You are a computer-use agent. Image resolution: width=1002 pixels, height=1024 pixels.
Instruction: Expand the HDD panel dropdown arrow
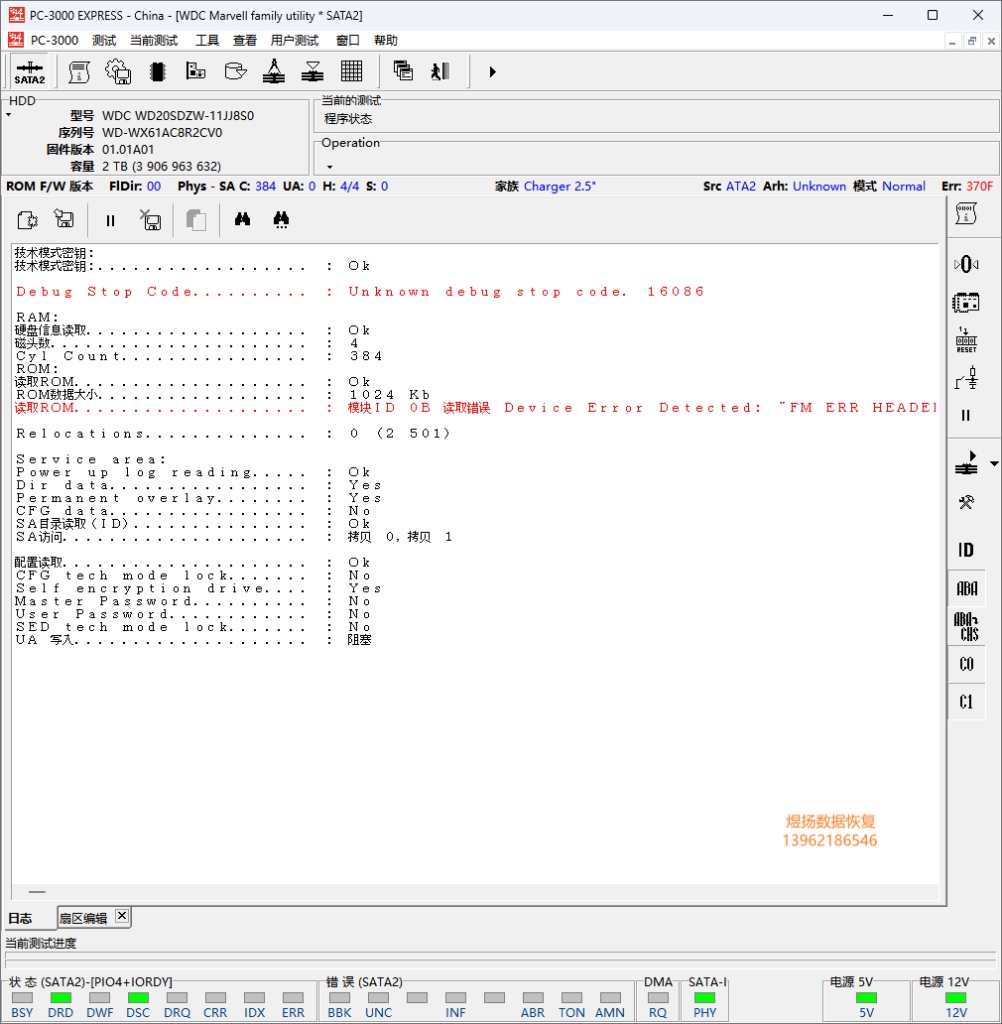tap(8, 115)
